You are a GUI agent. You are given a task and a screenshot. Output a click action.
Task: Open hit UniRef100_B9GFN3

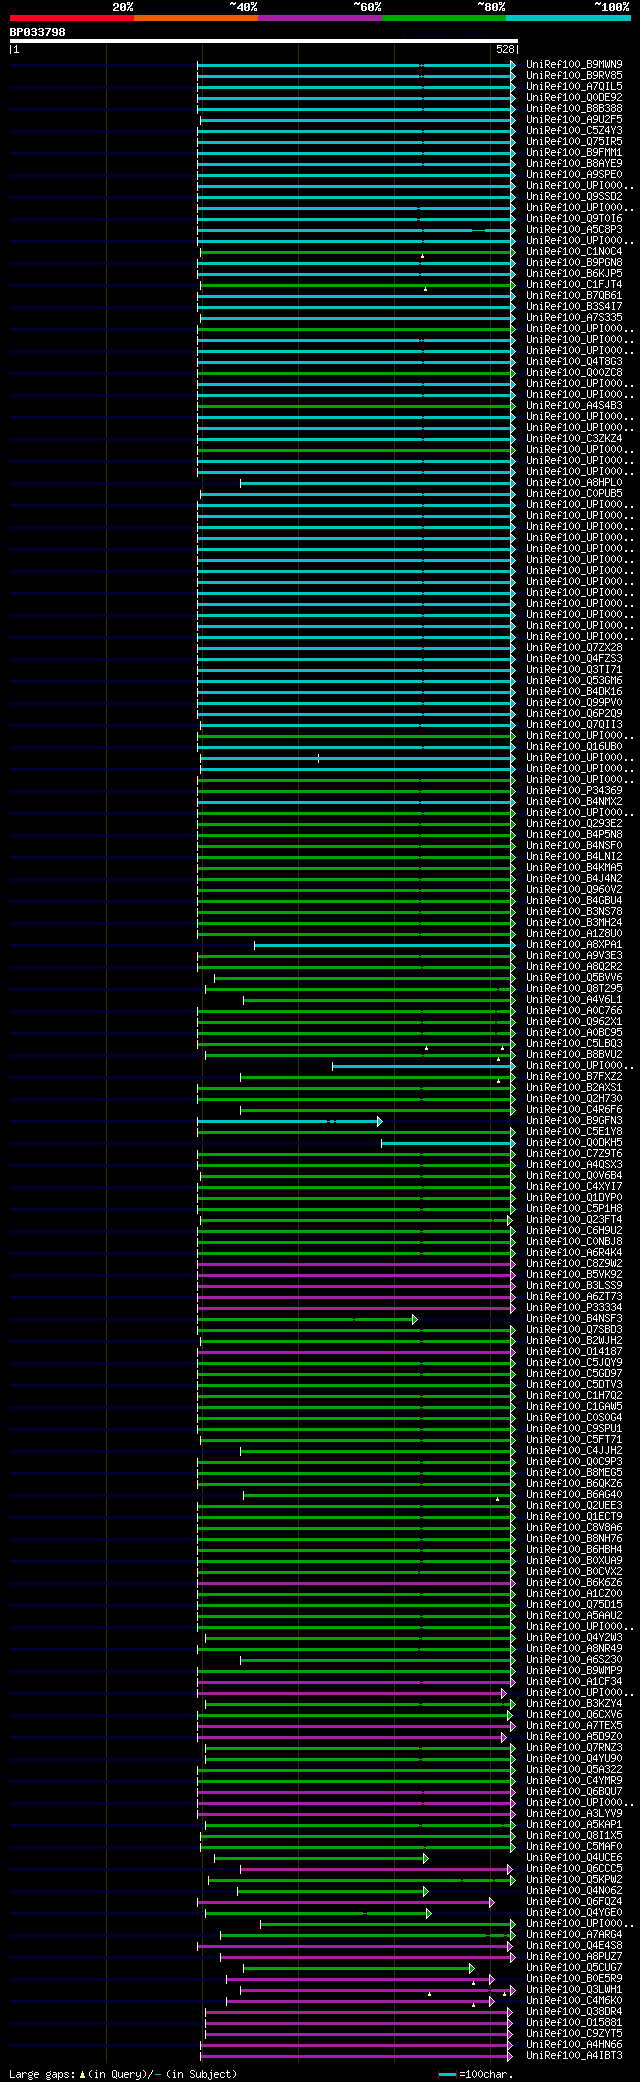pyautogui.click(x=574, y=1120)
